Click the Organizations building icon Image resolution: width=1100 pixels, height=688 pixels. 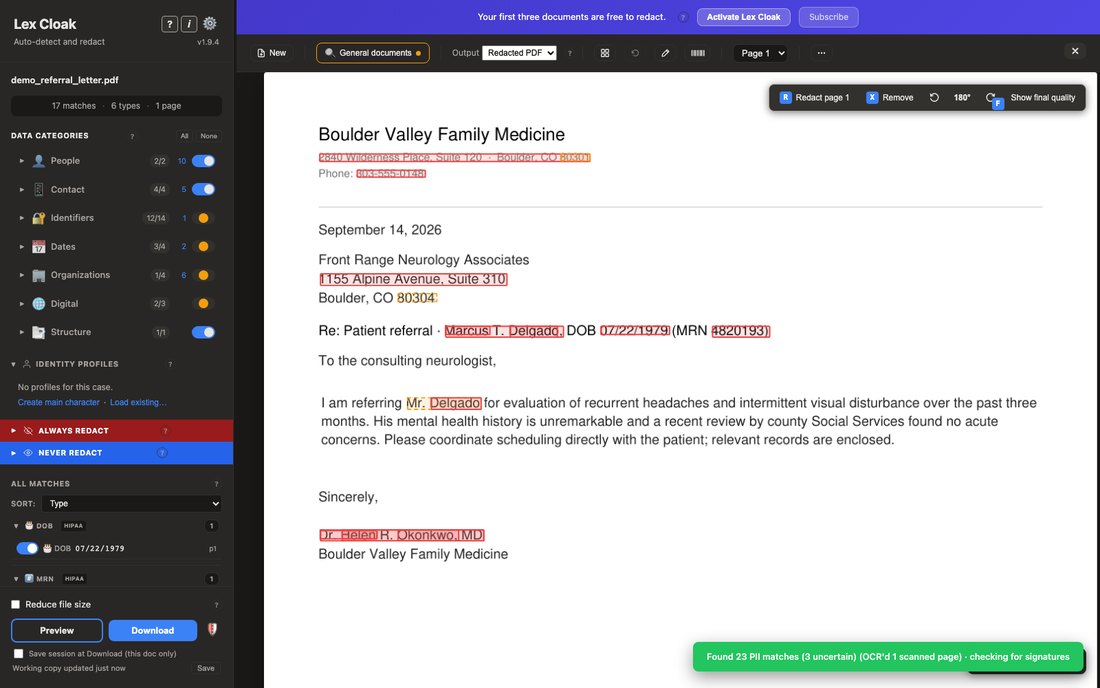[x=39, y=275]
